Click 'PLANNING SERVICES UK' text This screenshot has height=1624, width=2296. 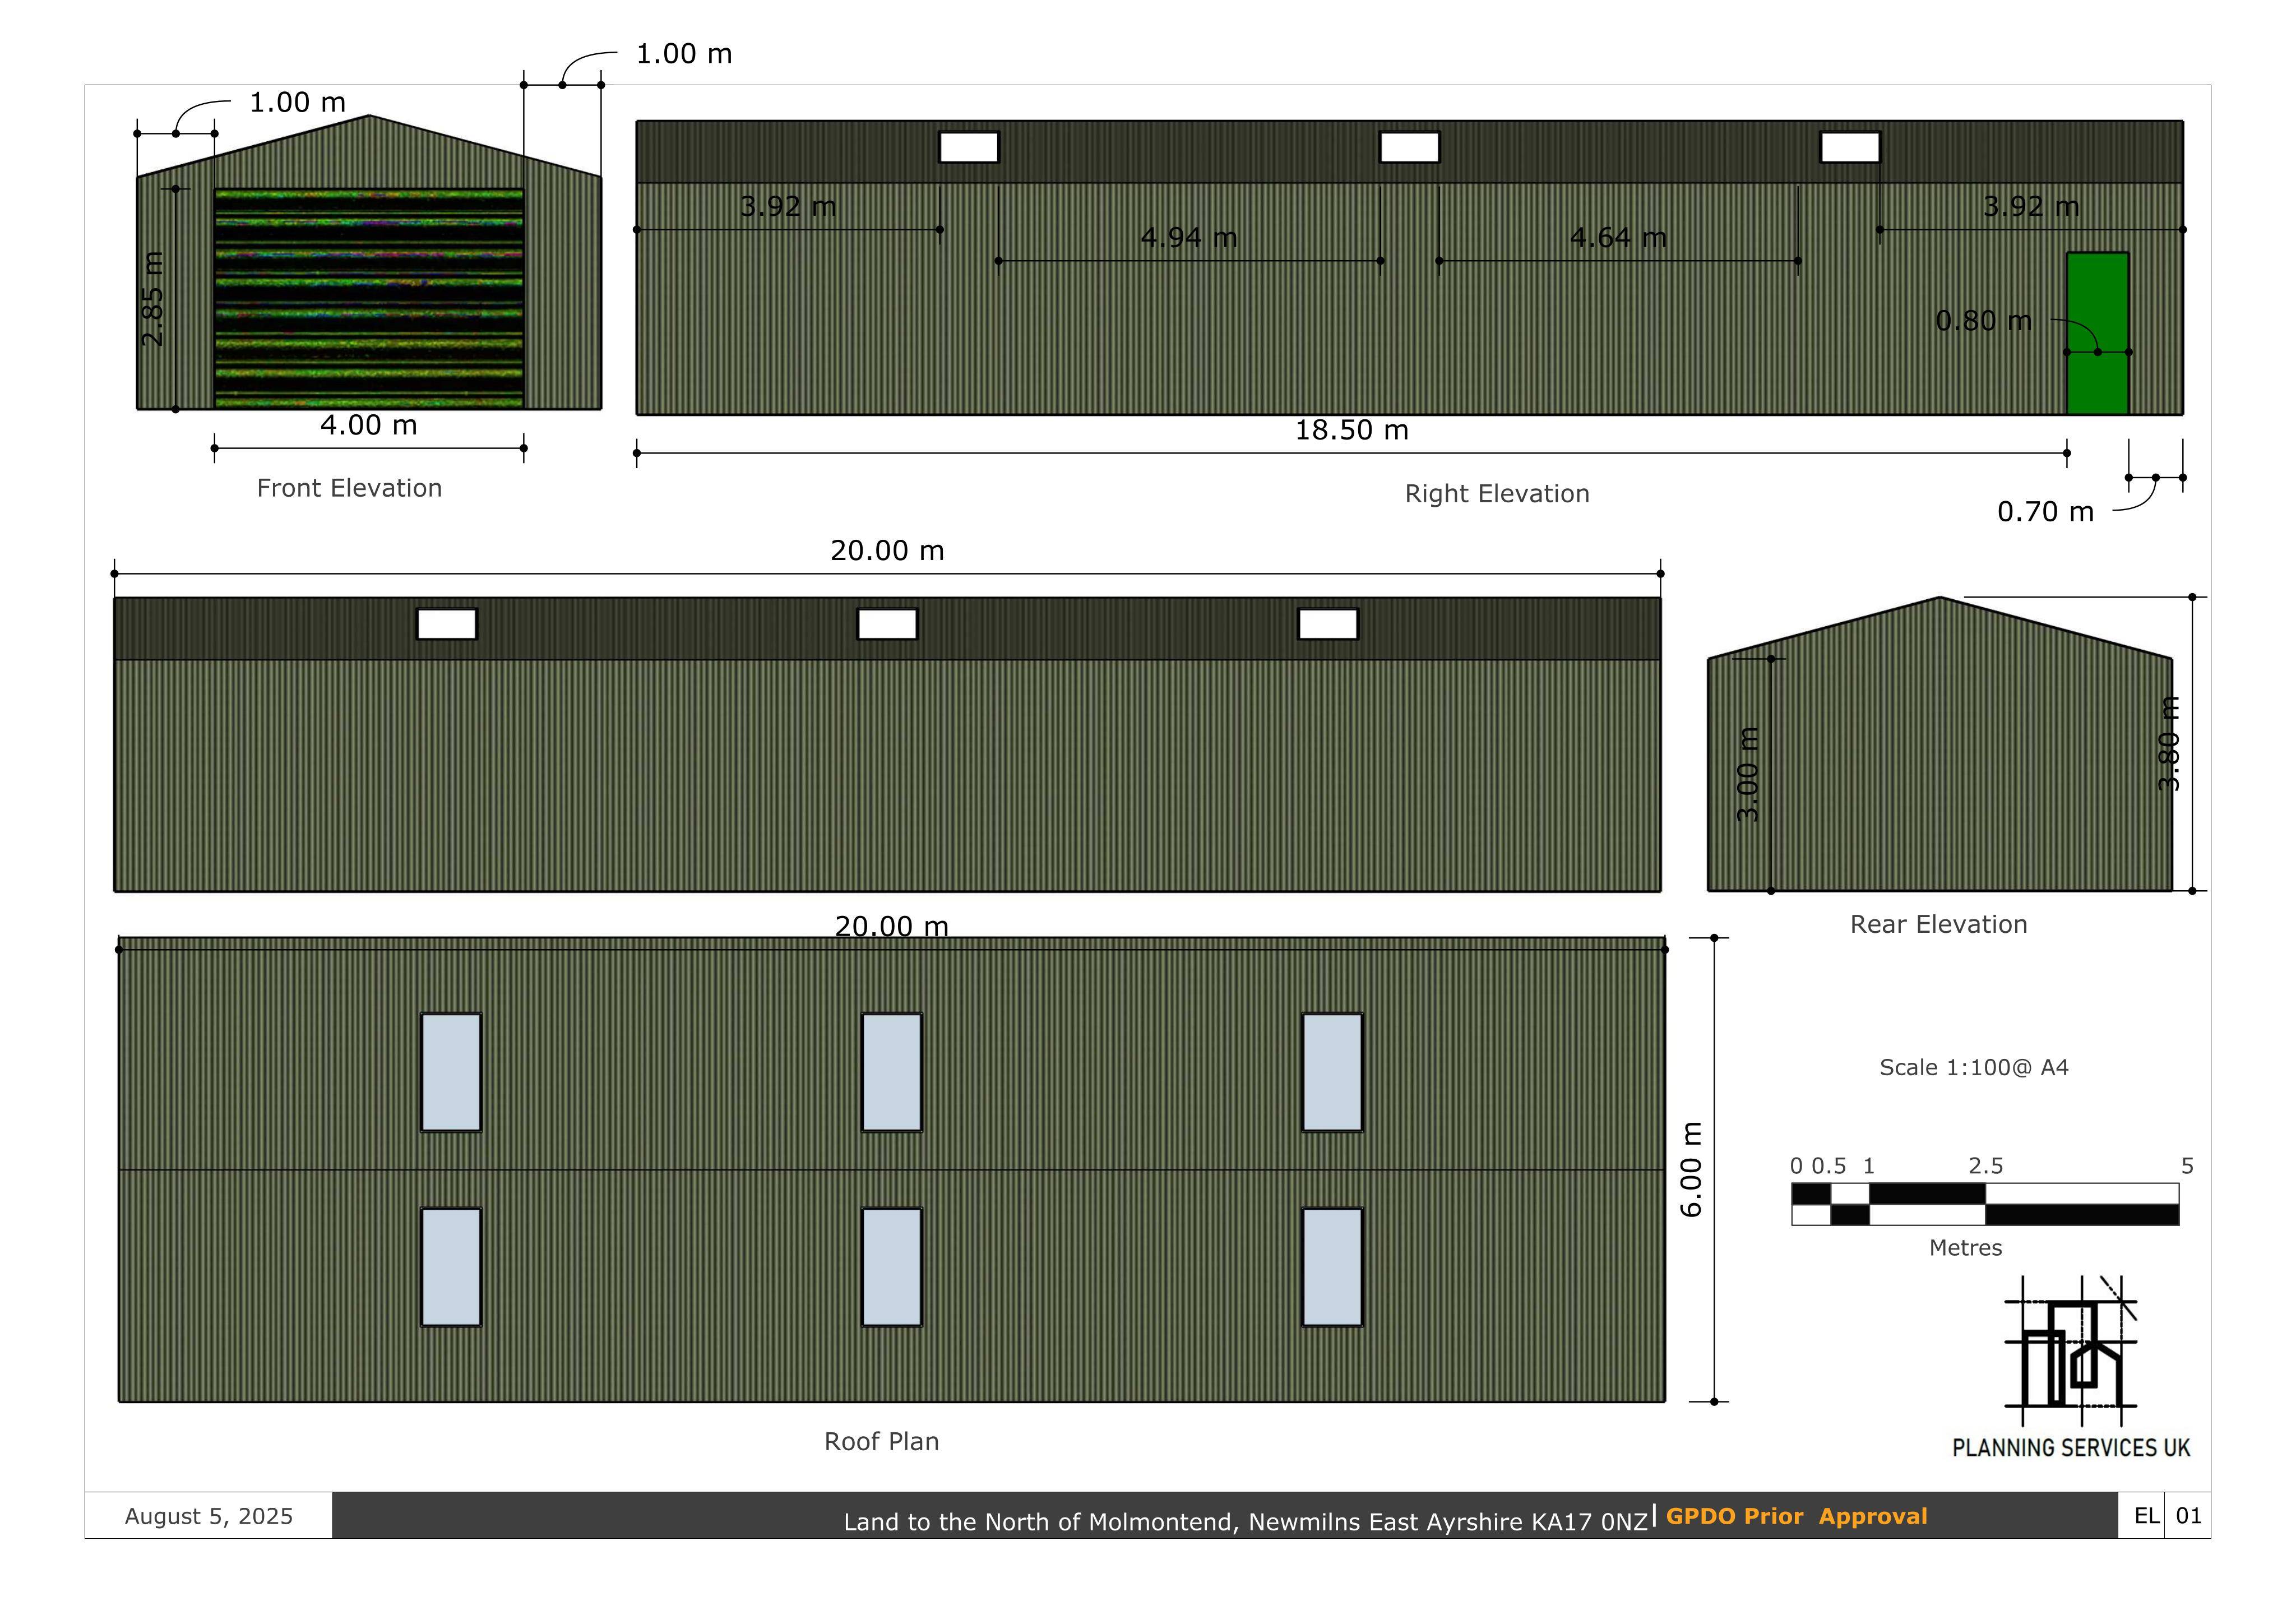click(2071, 1448)
